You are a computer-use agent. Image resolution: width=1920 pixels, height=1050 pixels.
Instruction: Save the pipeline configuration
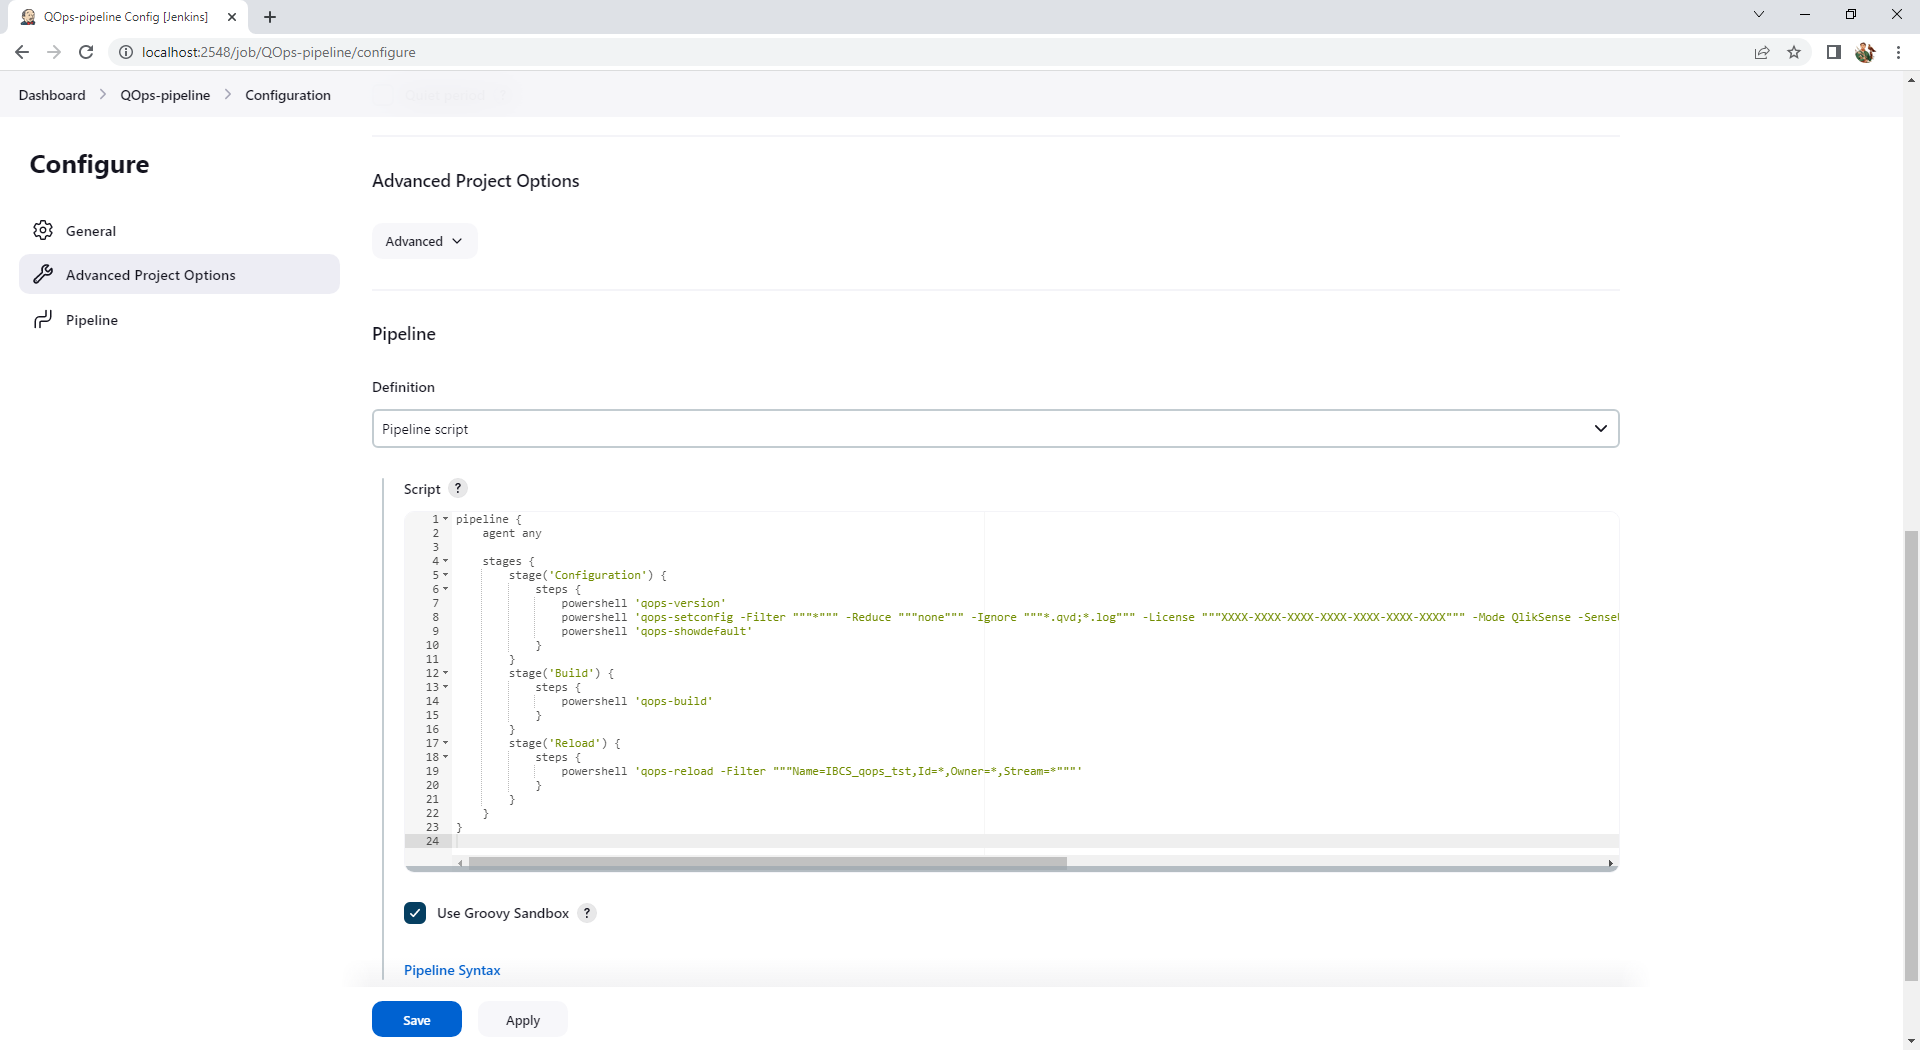click(x=417, y=1020)
